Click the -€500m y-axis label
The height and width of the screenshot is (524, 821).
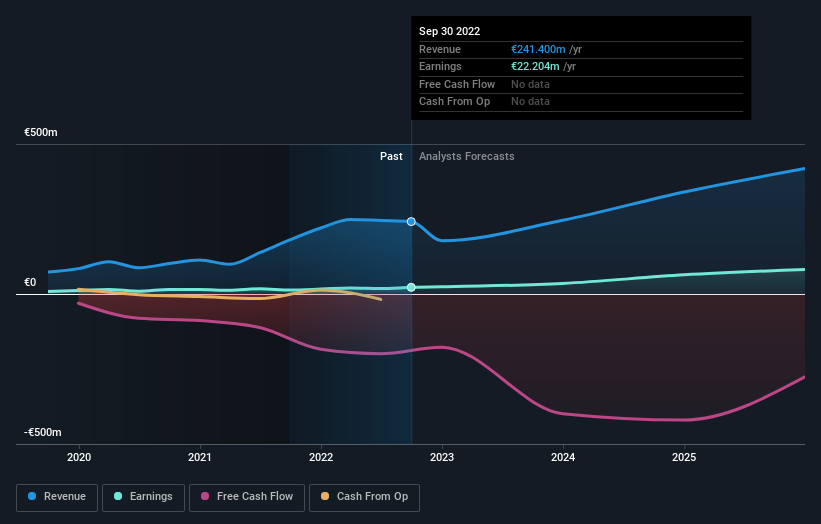(42, 432)
